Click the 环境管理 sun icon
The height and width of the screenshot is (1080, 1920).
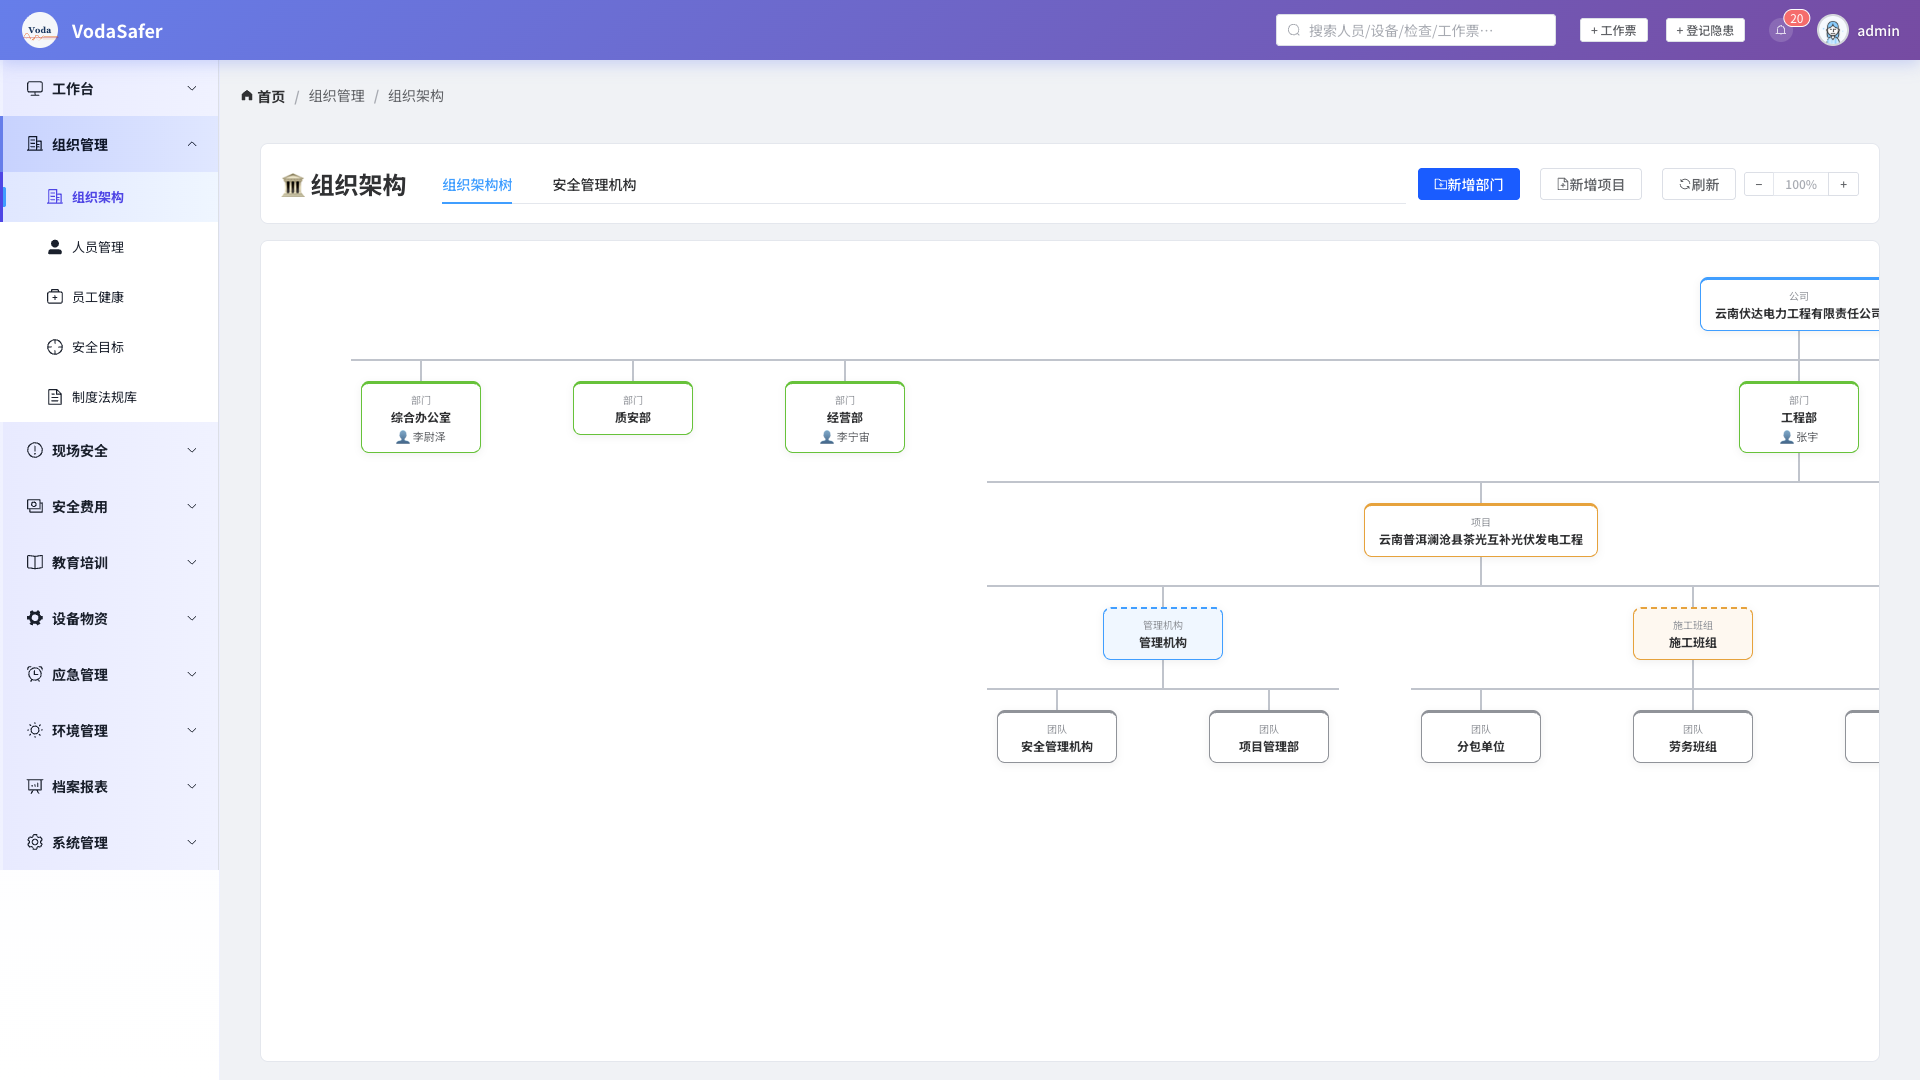[x=35, y=730]
